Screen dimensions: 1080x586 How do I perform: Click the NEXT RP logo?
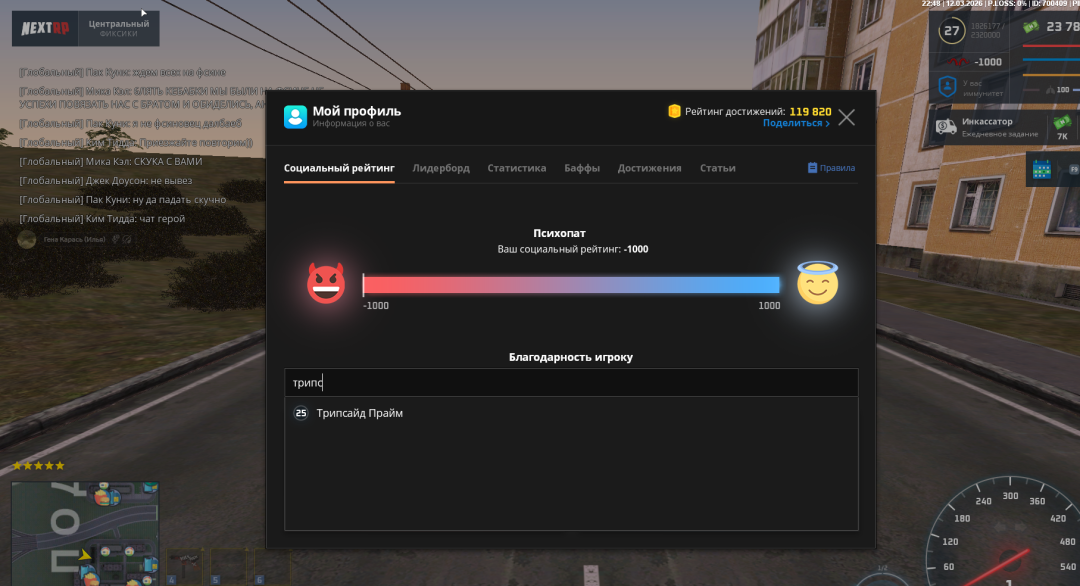tap(46, 27)
